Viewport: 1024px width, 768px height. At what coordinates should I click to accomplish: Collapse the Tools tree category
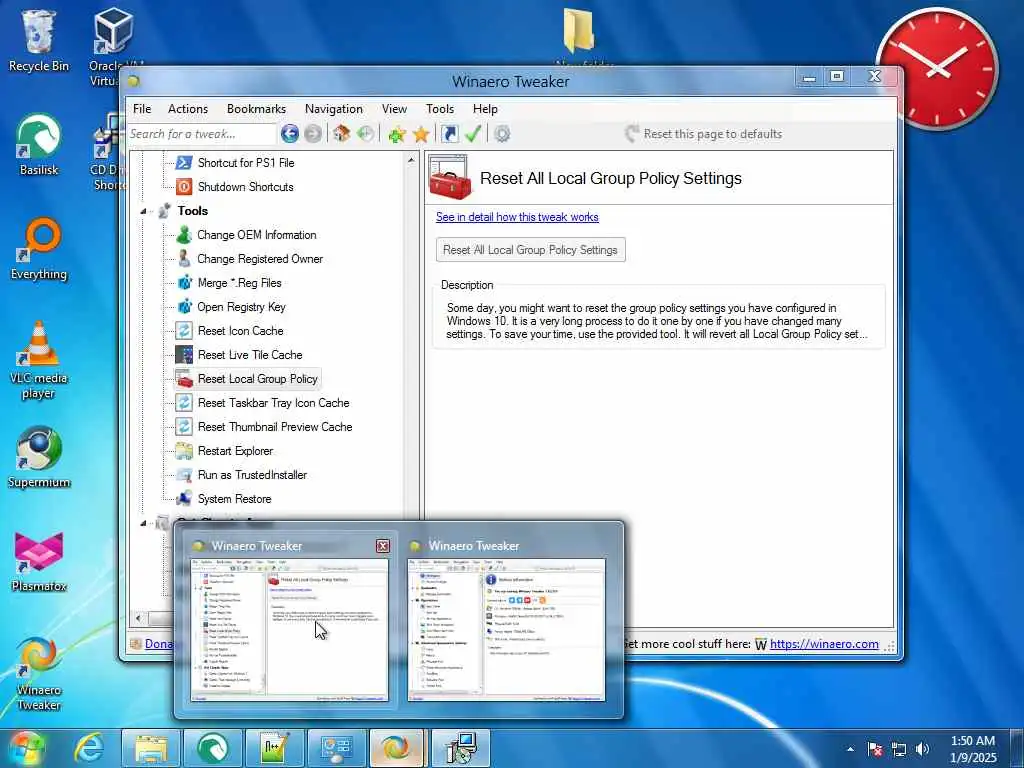(143, 211)
